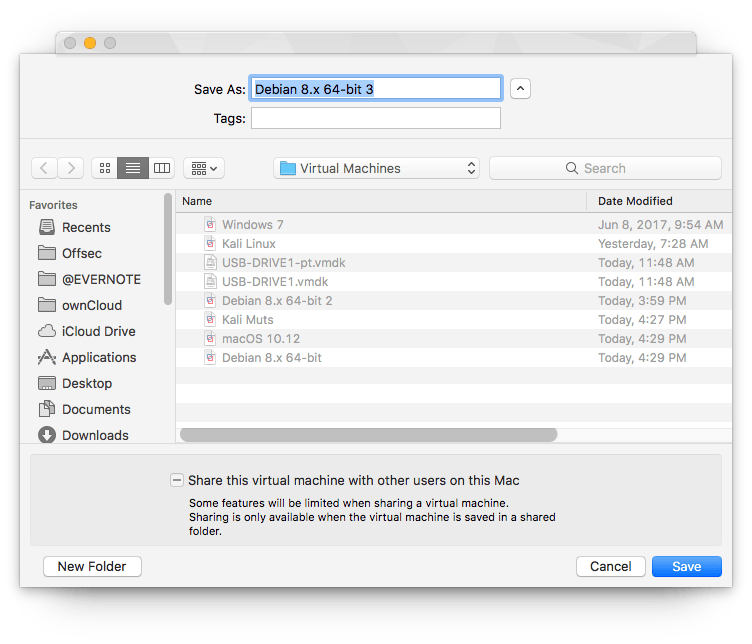Click the forward navigation arrow

point(71,168)
